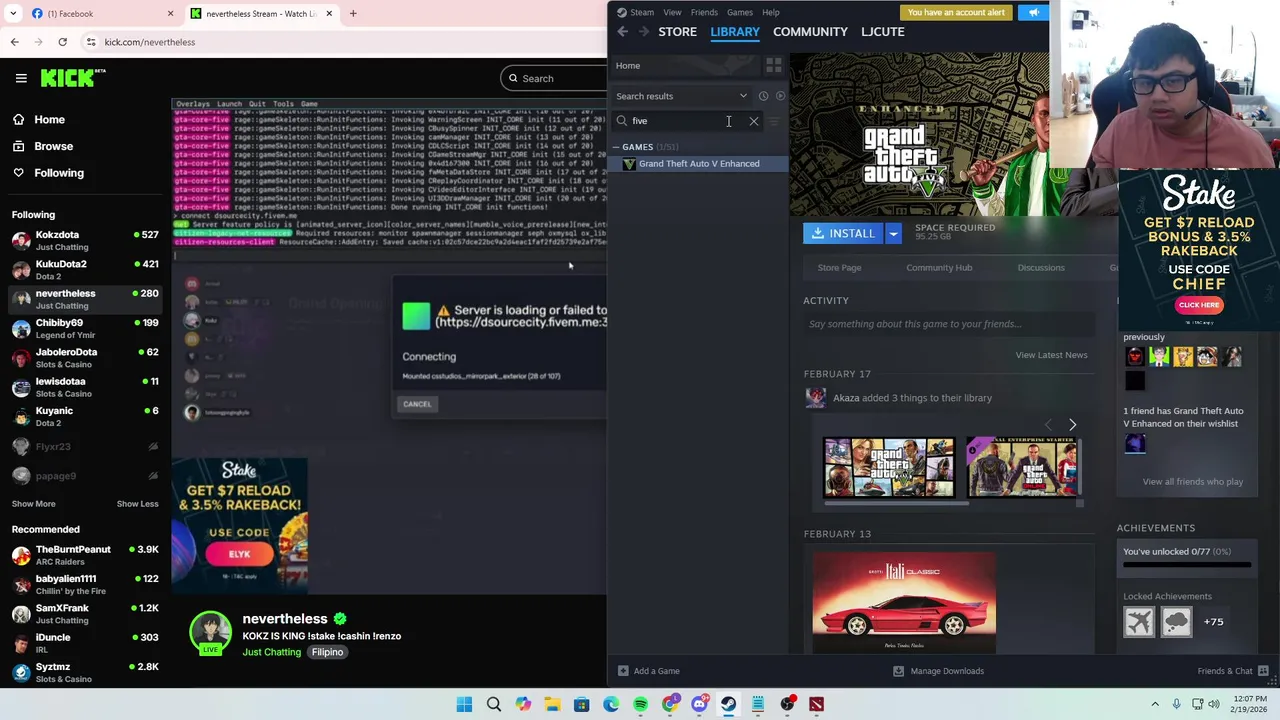Focus the Say something about this game field
1280x720 pixels.
pos(949,324)
